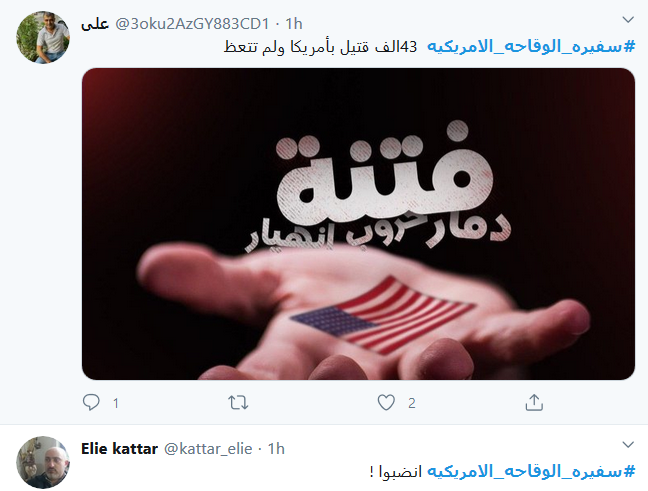Screen dimensions: 648x491
Task: Open the first tweet's 1h timestamp
Action: click(294, 24)
